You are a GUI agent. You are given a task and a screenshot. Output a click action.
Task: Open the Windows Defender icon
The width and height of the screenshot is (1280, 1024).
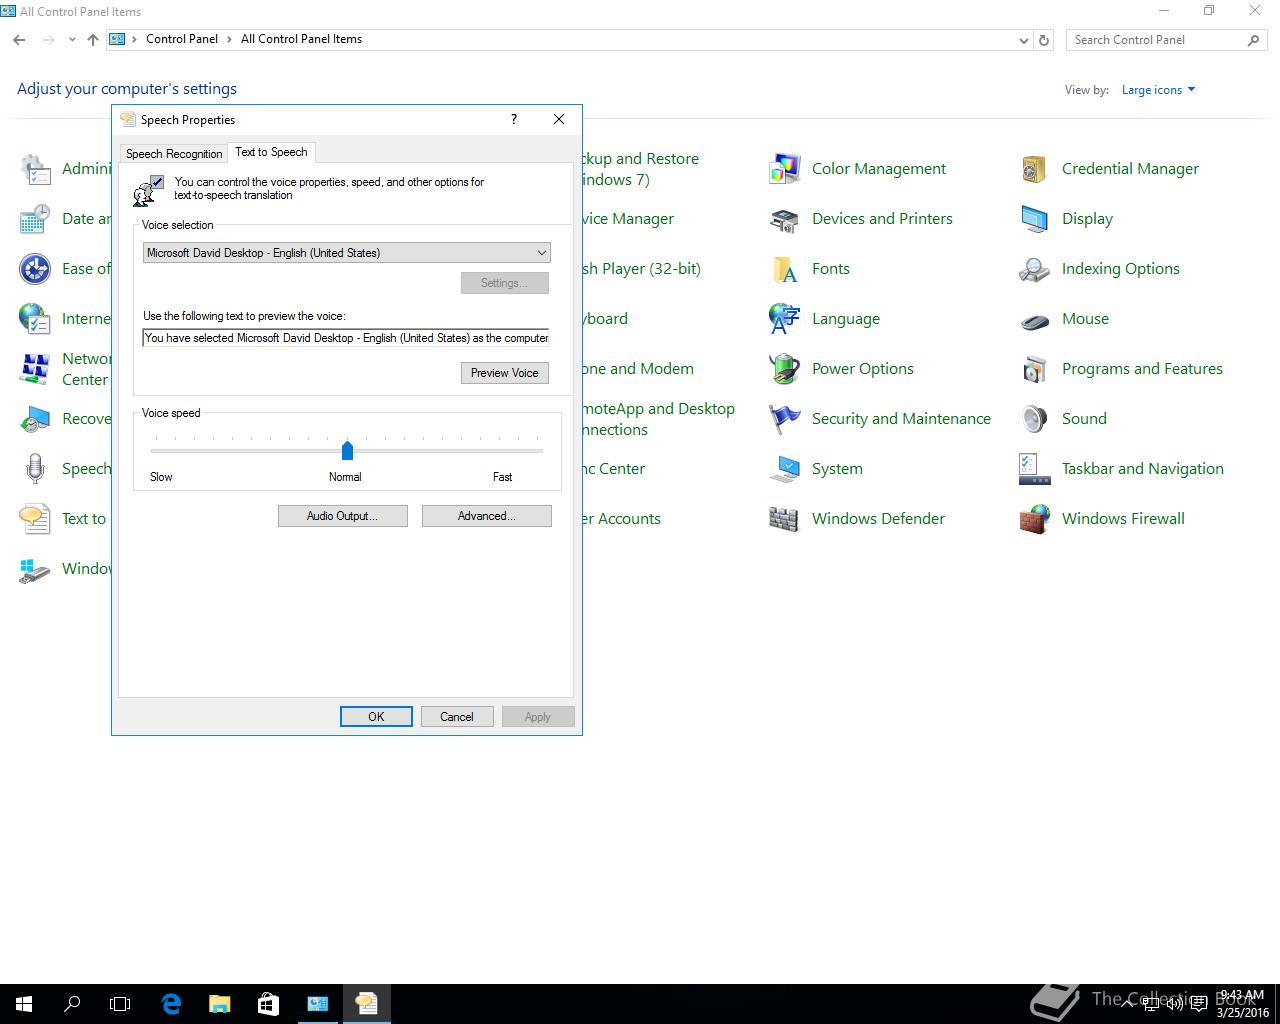(x=785, y=519)
